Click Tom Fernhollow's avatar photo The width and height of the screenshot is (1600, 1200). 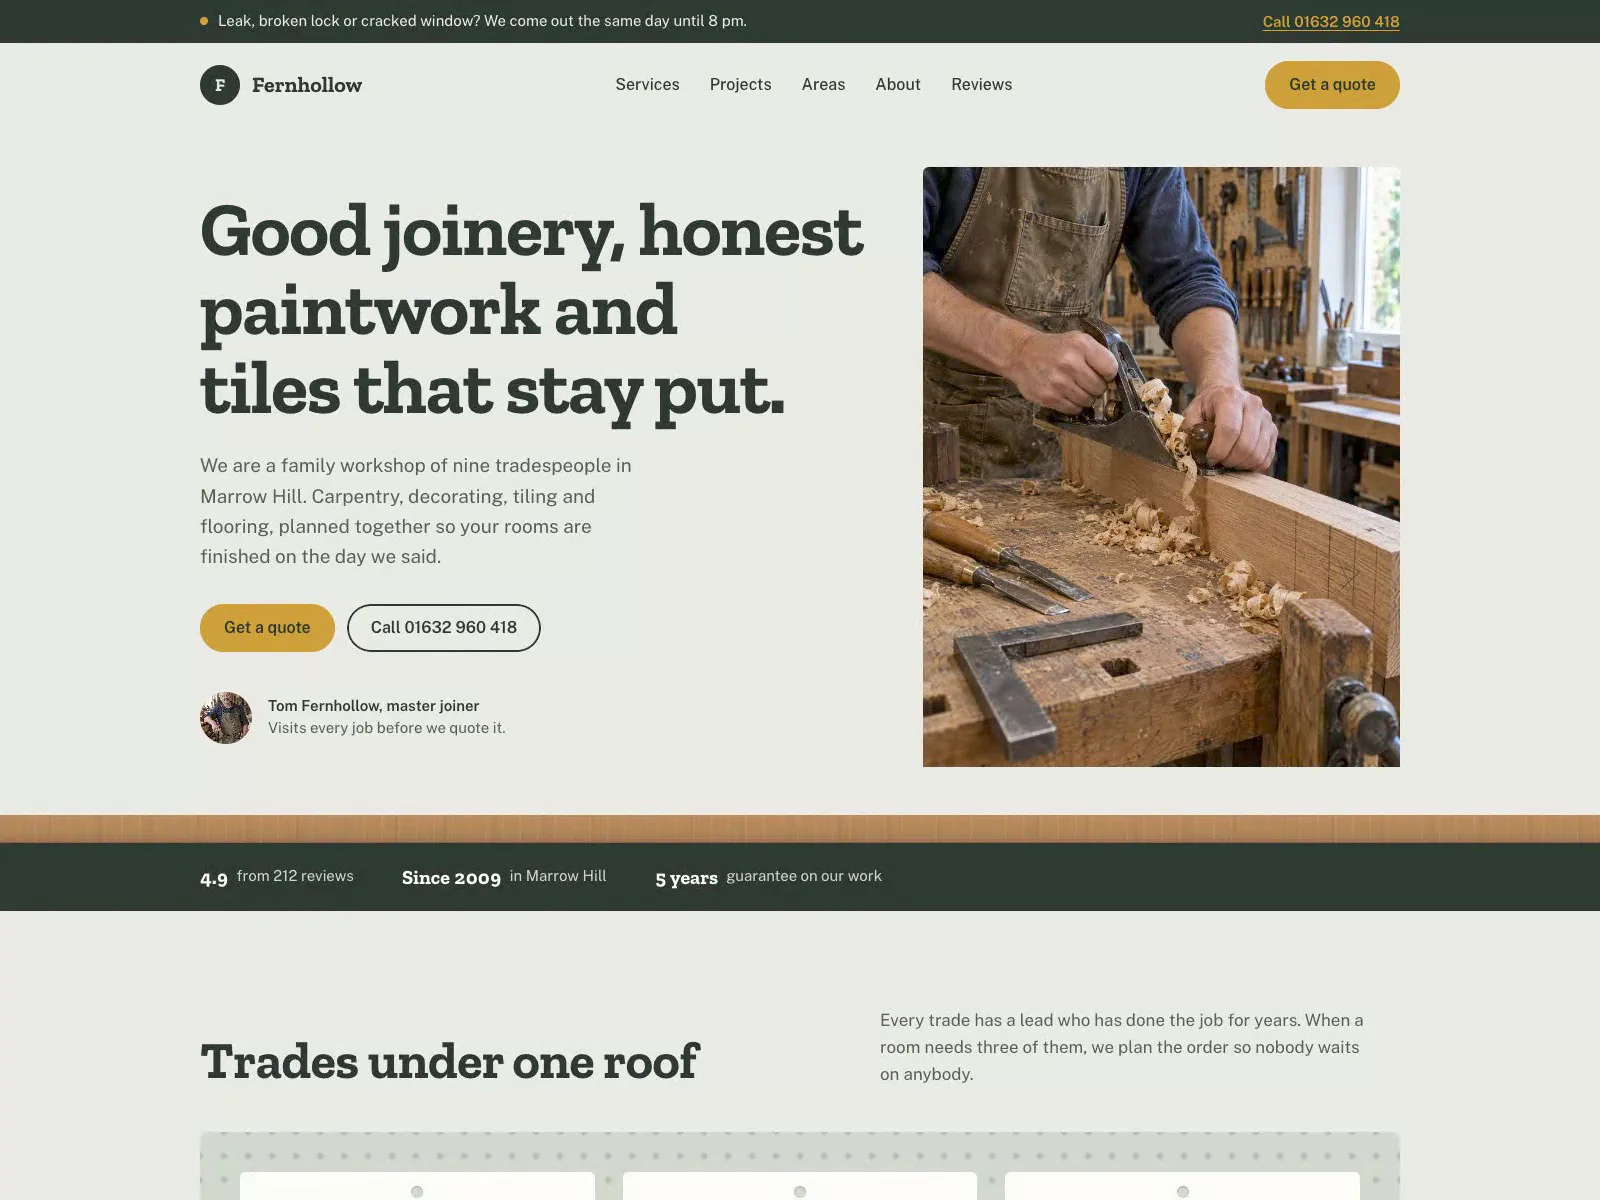226,718
